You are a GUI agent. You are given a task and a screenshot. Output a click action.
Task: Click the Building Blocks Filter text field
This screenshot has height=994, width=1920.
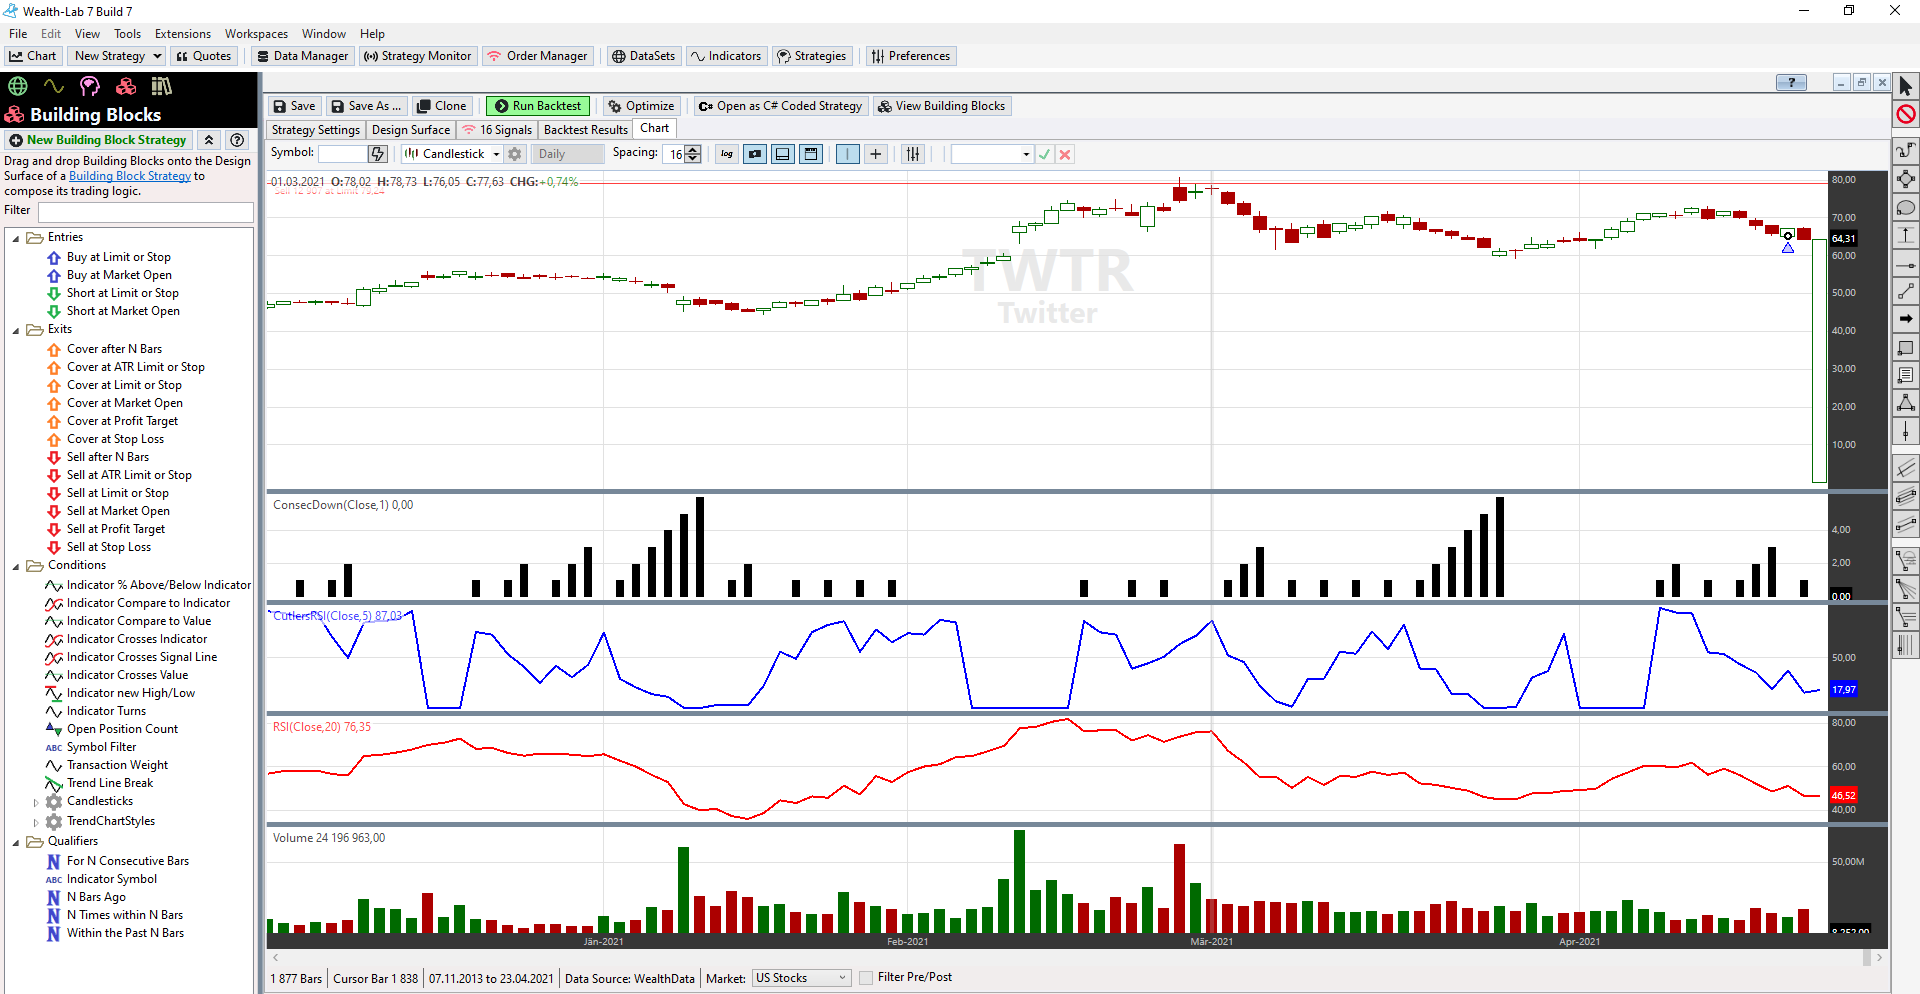tap(145, 212)
